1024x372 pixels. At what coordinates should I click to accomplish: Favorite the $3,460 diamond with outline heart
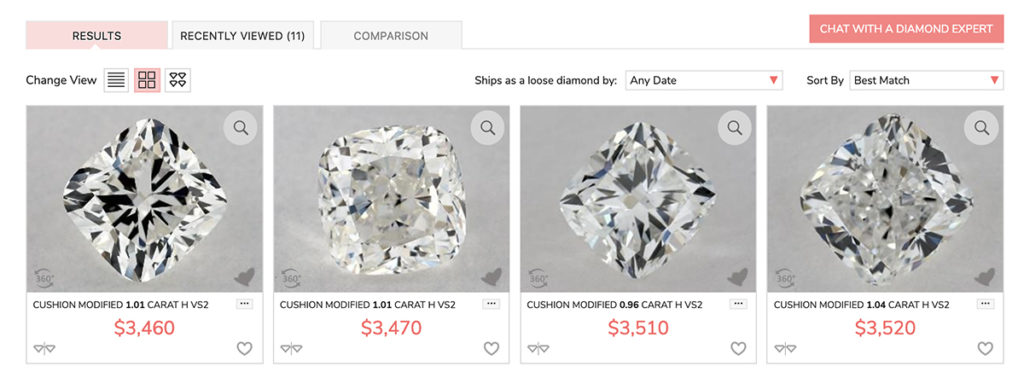[x=244, y=349]
